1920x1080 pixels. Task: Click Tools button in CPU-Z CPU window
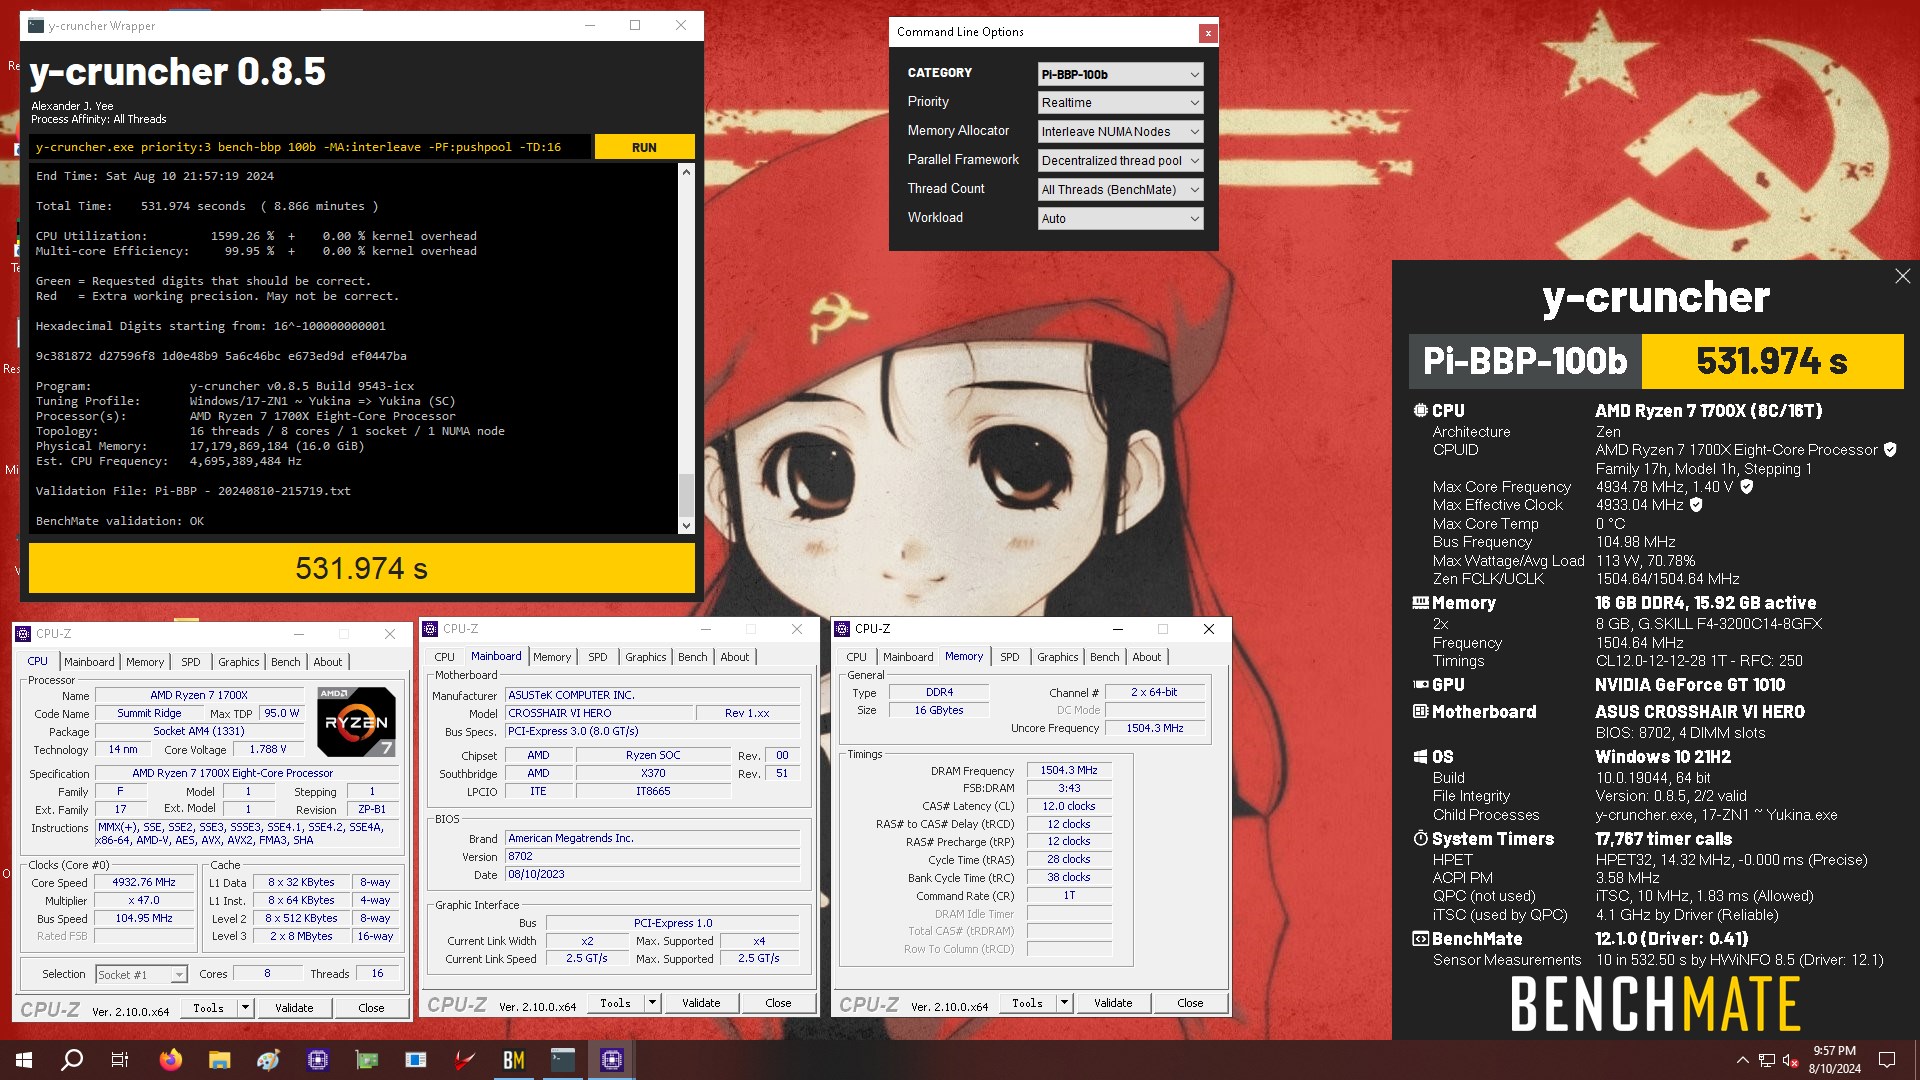[x=208, y=1008]
